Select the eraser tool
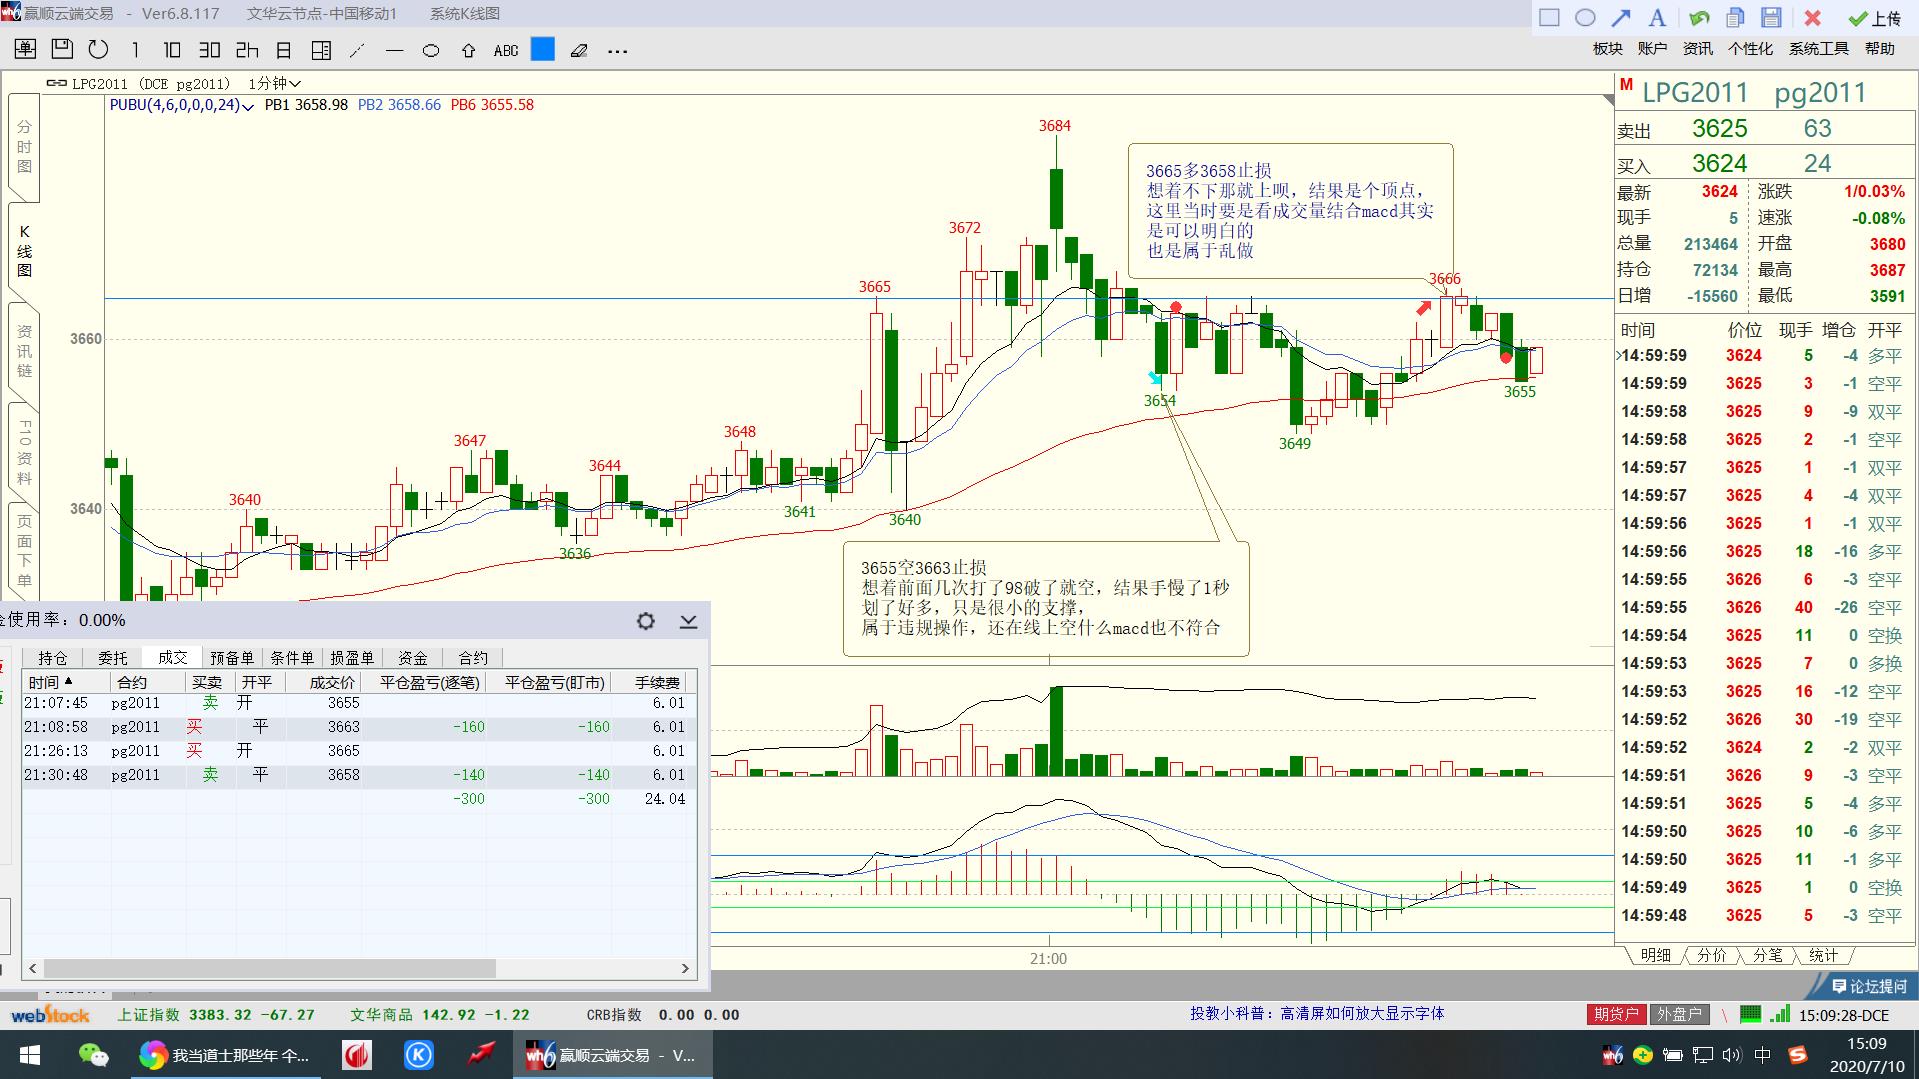The height and width of the screenshot is (1079, 1919). [579, 50]
